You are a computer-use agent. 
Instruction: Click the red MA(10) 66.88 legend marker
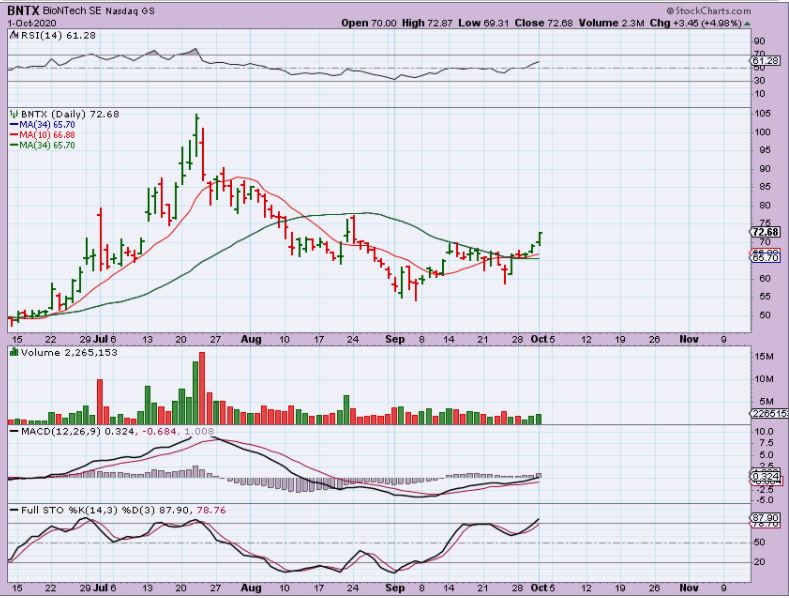tap(13, 135)
